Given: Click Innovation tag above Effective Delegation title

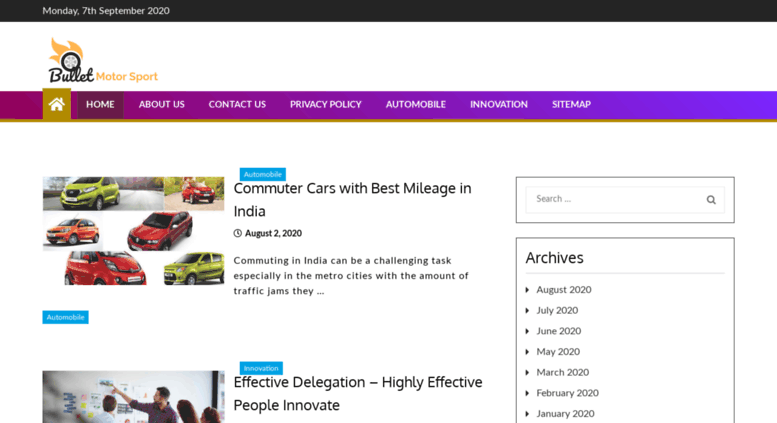Looking at the screenshot, I should click(x=261, y=368).
